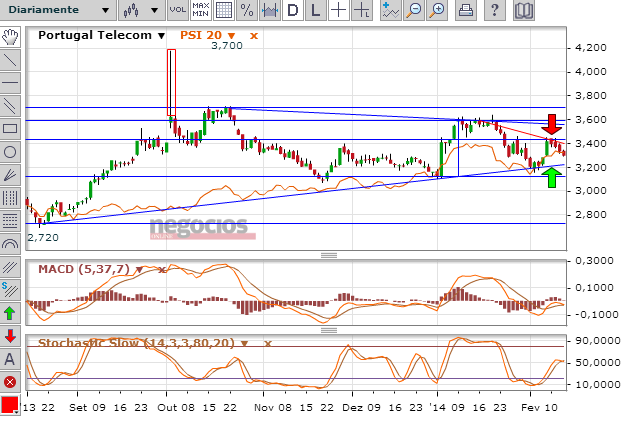
Task: Select the diagonal trend line tool
Action: coord(10,60)
